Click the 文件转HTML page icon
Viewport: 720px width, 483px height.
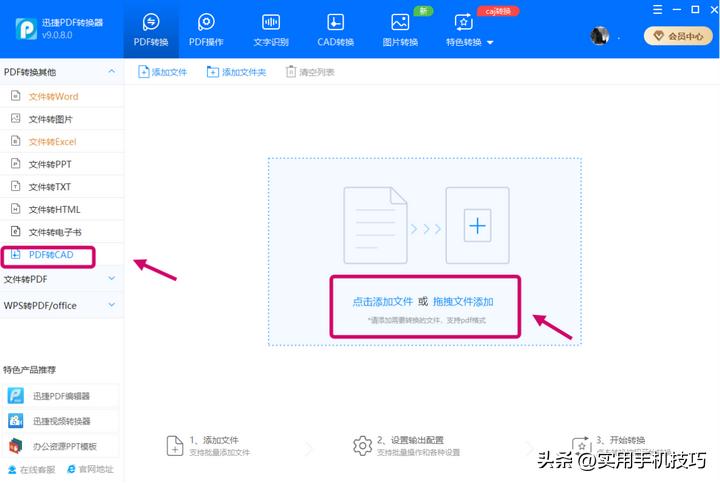point(16,209)
